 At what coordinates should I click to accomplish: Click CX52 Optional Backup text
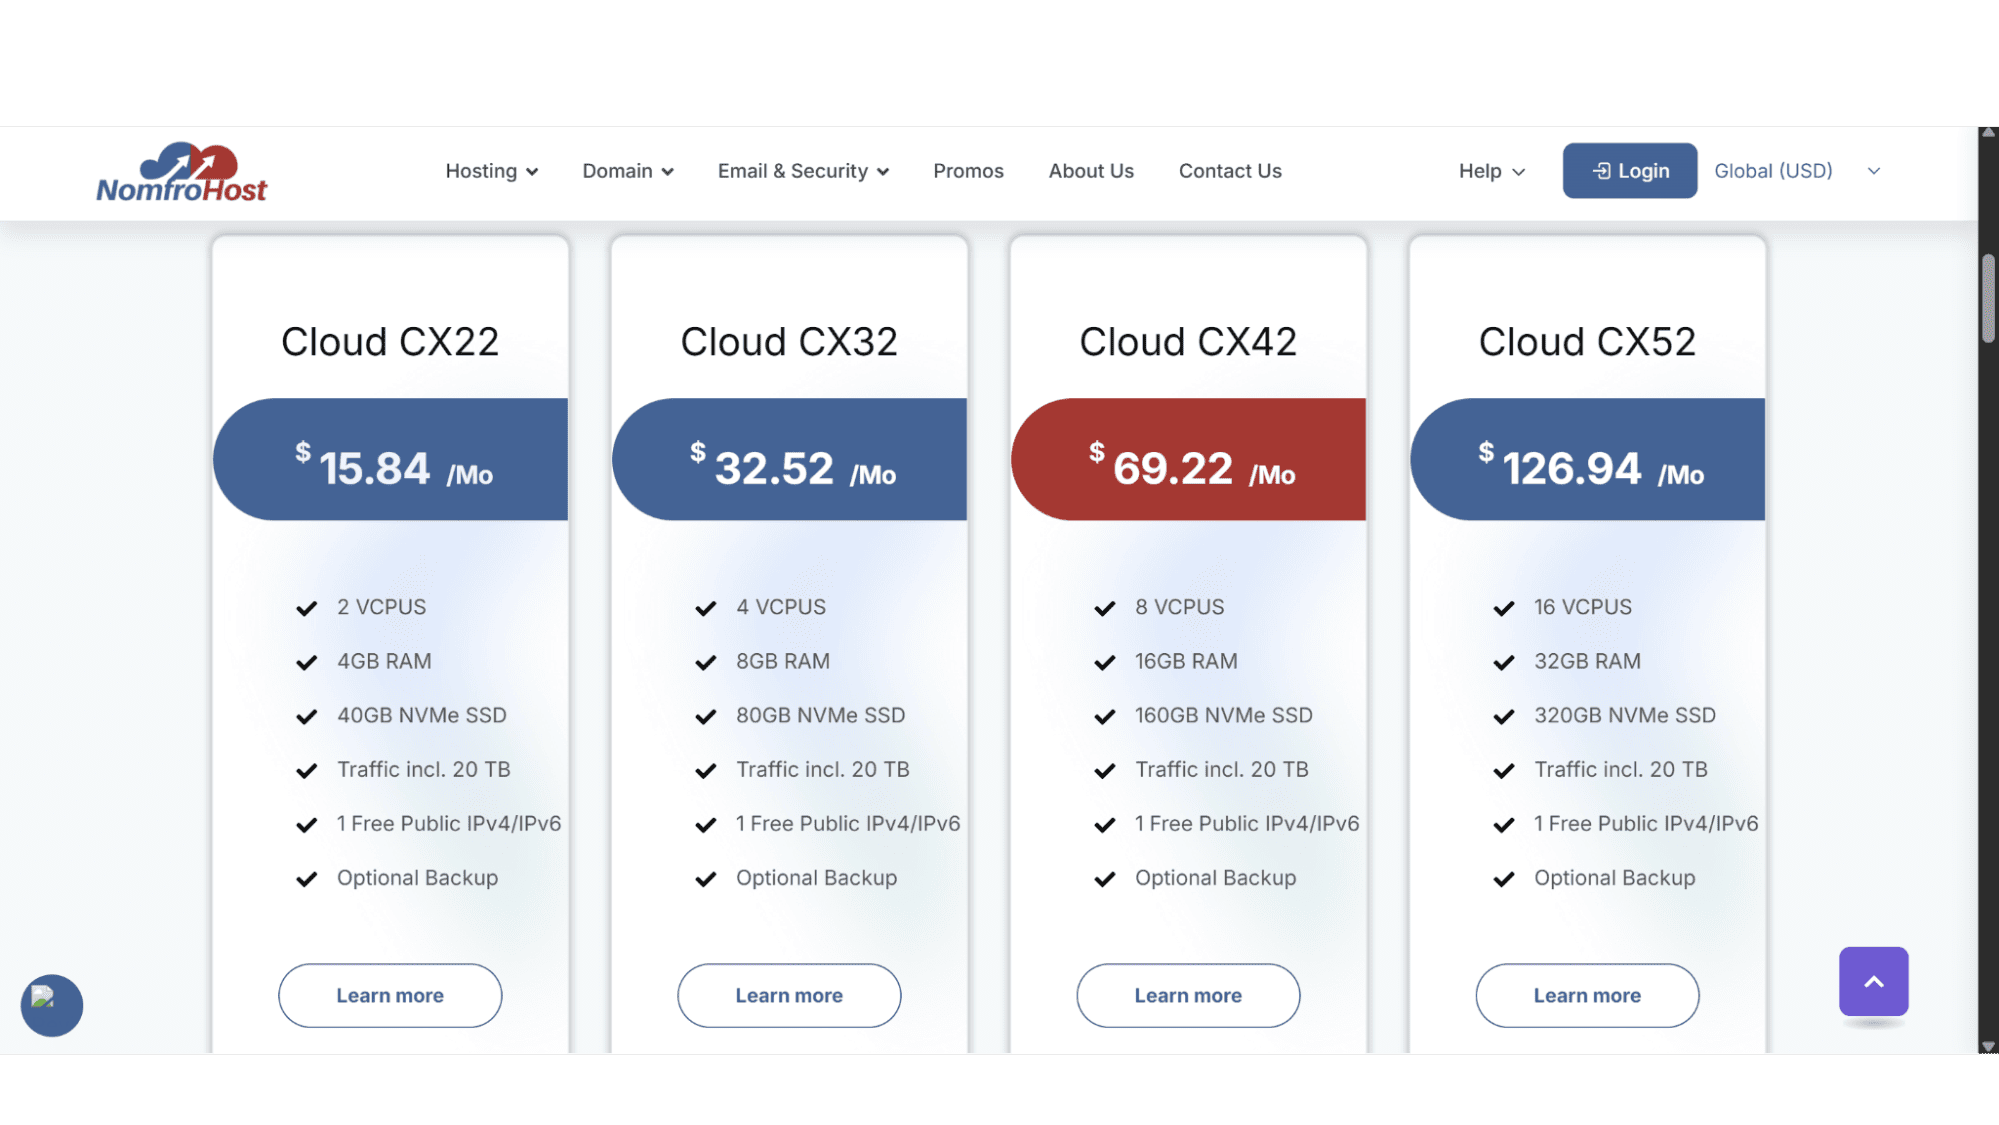pyautogui.click(x=1614, y=877)
